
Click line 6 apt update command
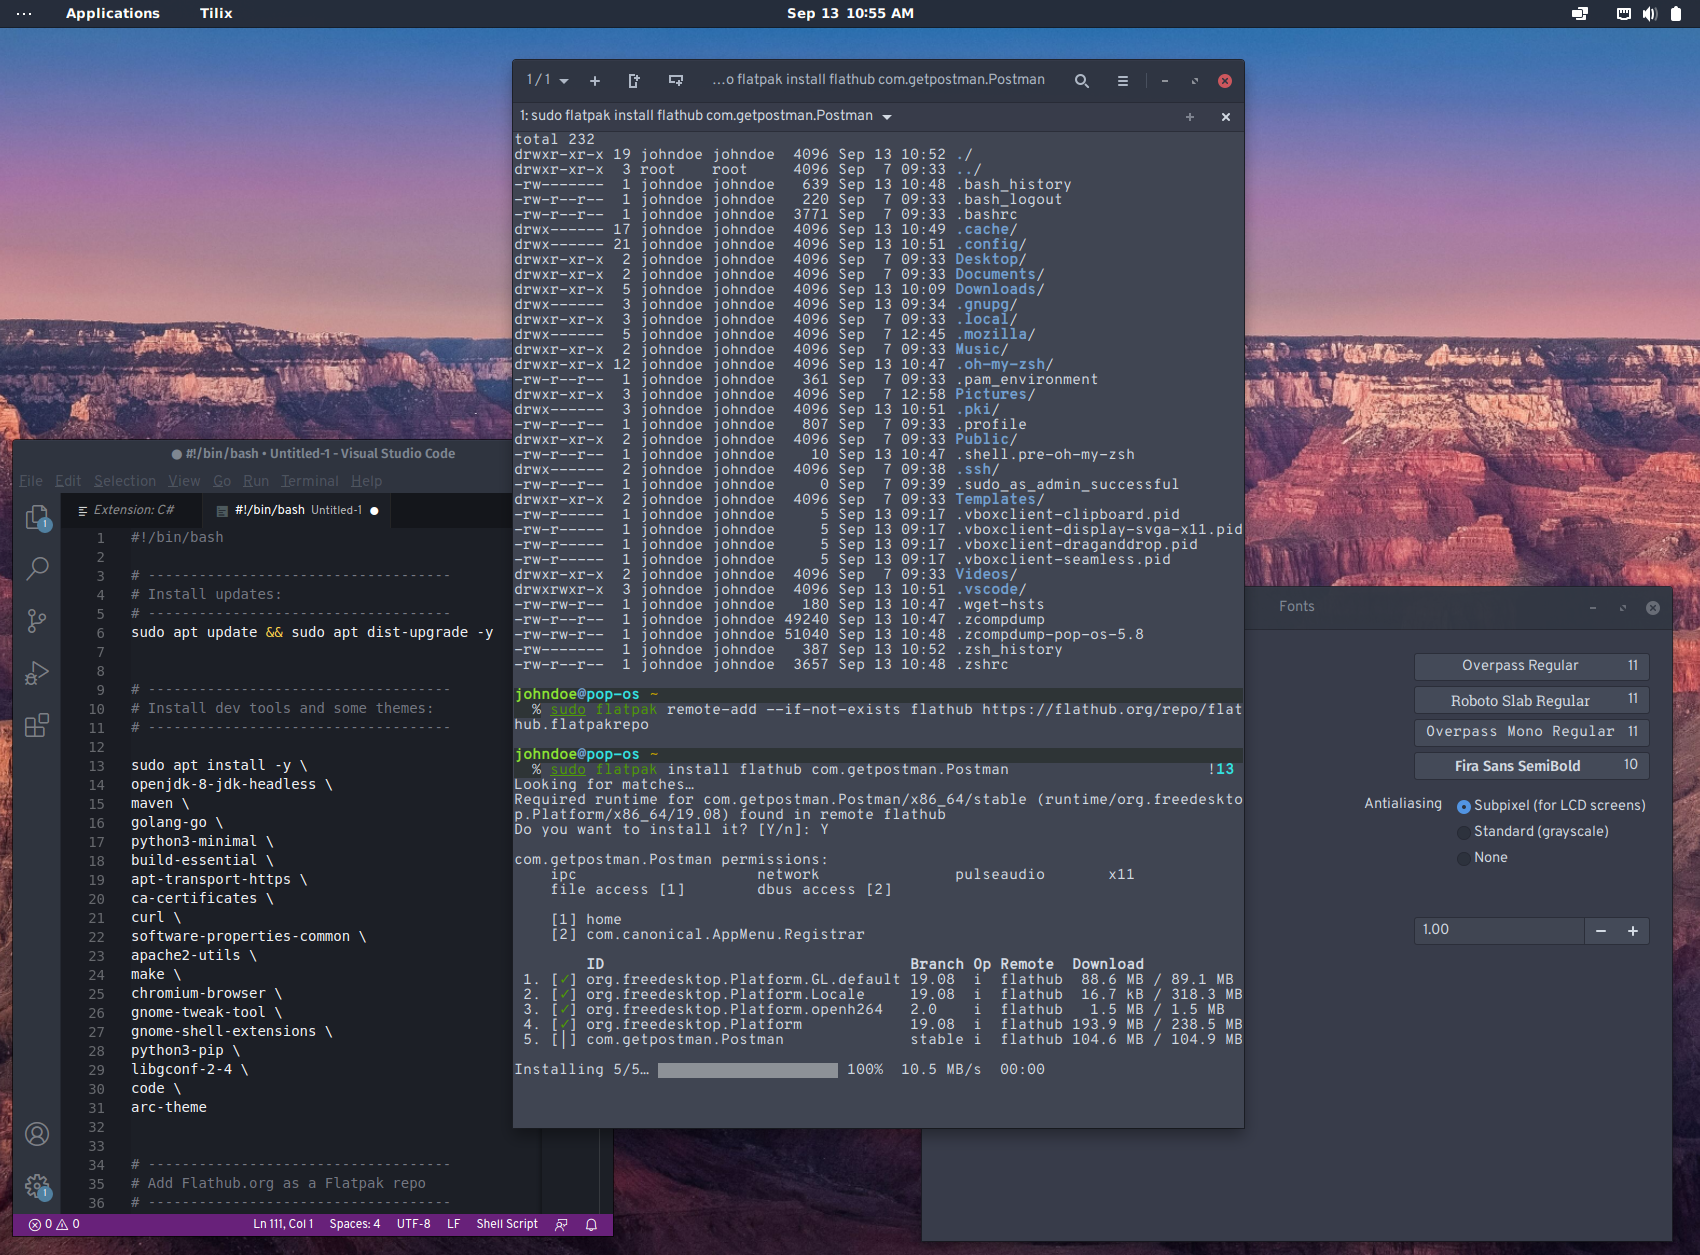312,632
